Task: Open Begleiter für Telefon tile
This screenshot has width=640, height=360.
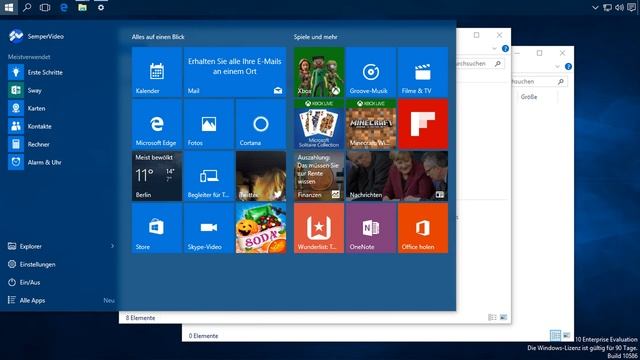Action: coord(209,176)
